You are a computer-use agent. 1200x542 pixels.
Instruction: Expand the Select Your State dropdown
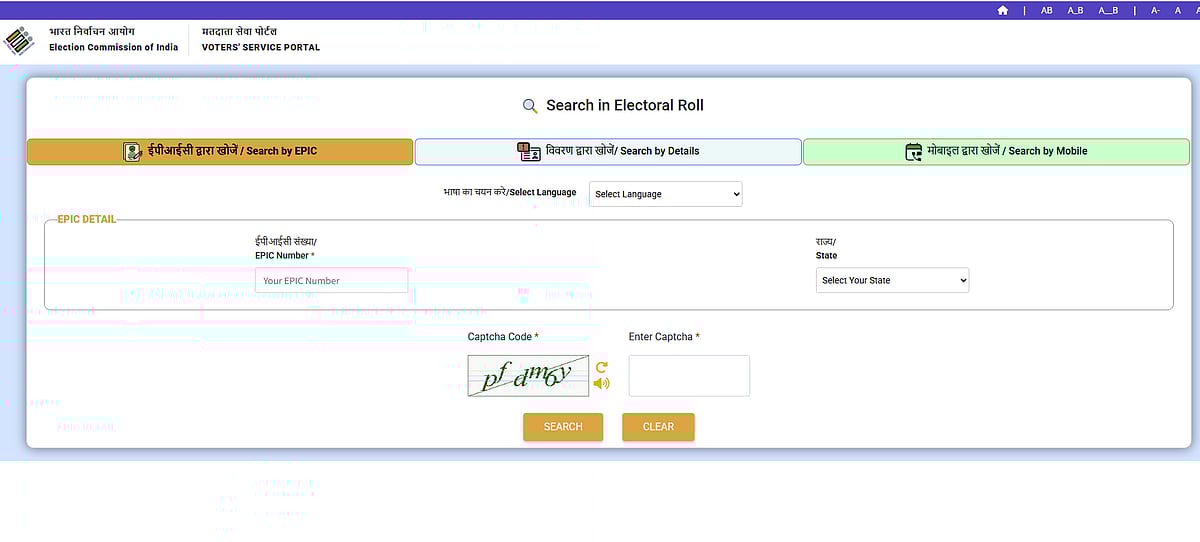click(892, 281)
